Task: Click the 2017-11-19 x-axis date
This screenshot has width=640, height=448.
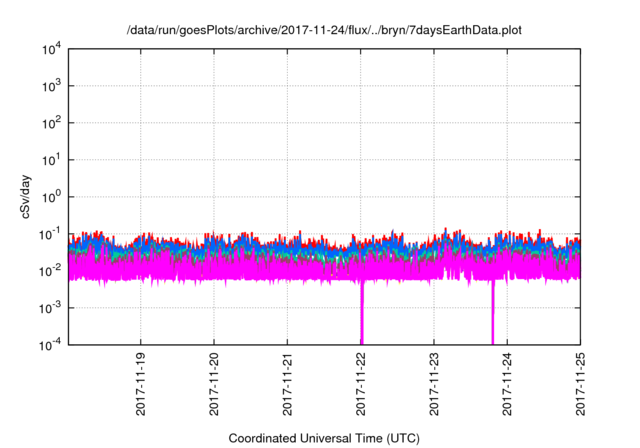Action: (x=141, y=384)
